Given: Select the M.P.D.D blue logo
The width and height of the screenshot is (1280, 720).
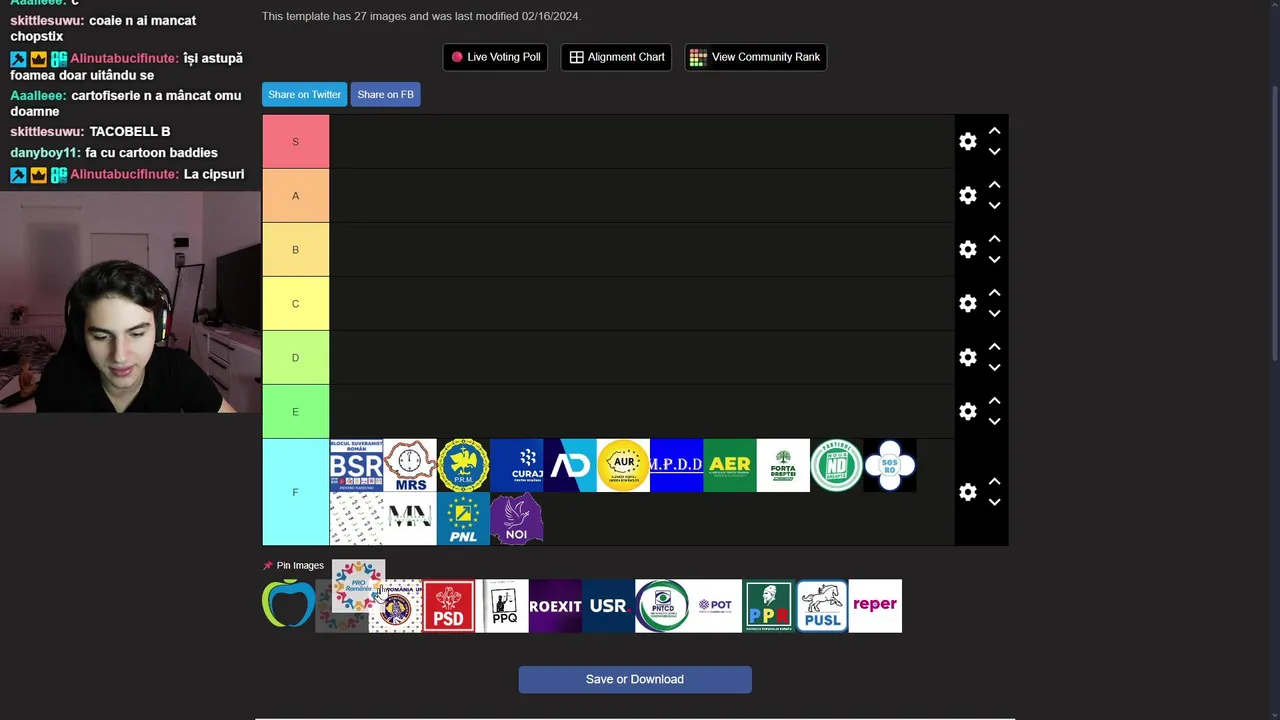Looking at the screenshot, I should 676,465.
